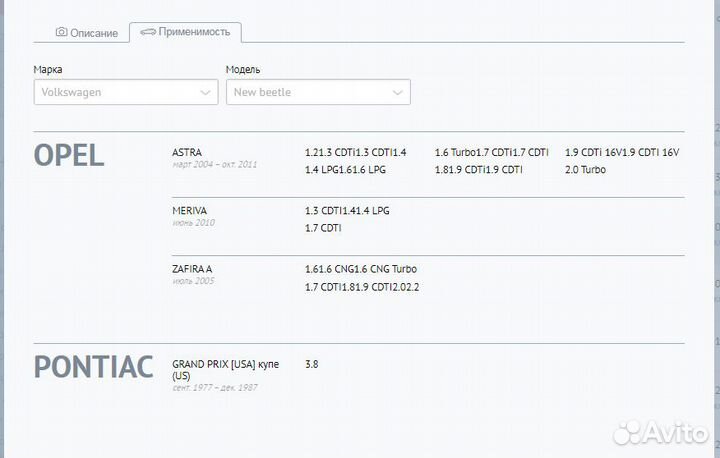This screenshot has height=458, width=720.
Task: Select the MERIVA model entry
Action: tap(190, 211)
